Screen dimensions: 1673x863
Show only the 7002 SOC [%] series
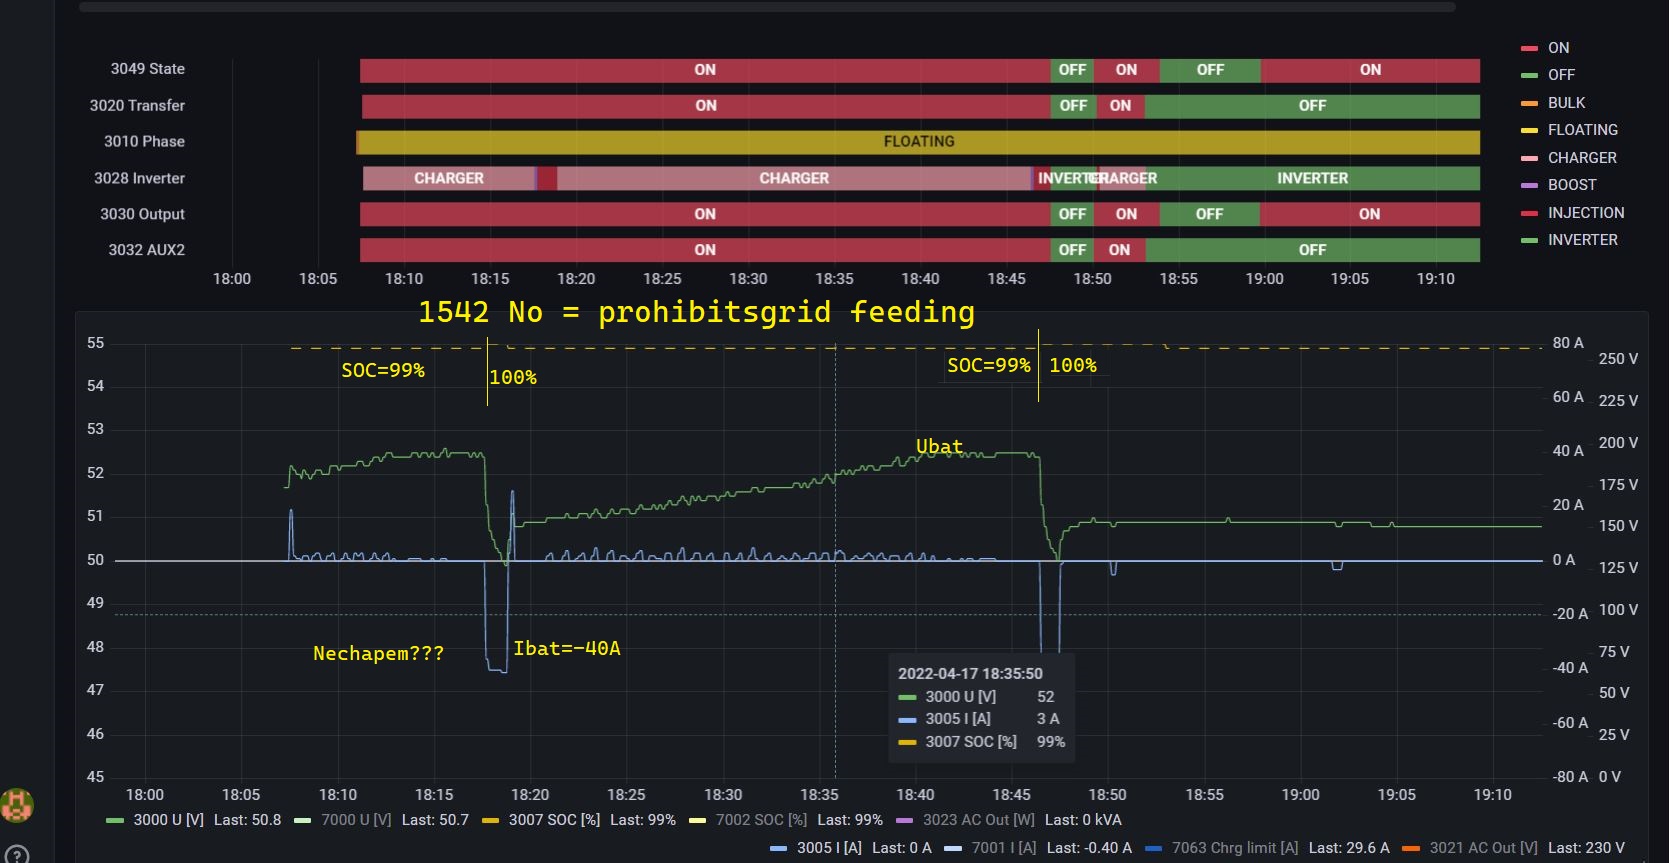760,820
